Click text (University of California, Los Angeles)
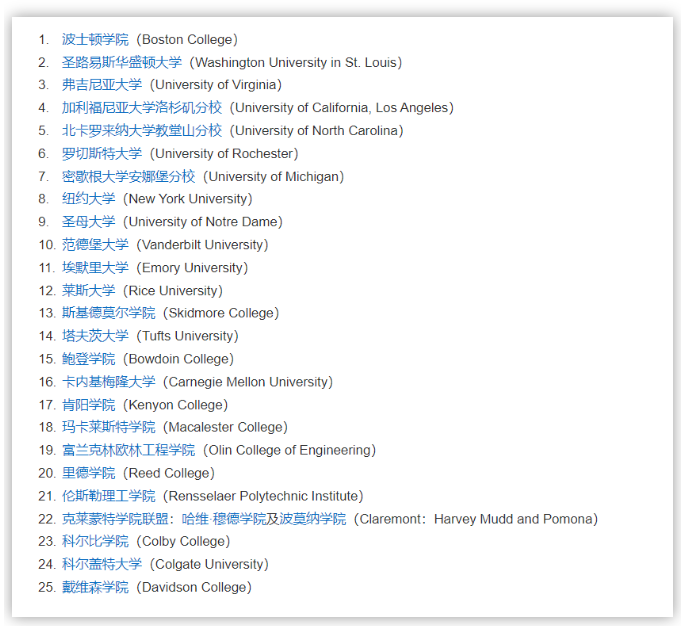This screenshot has width=683, height=626. pos(342,108)
